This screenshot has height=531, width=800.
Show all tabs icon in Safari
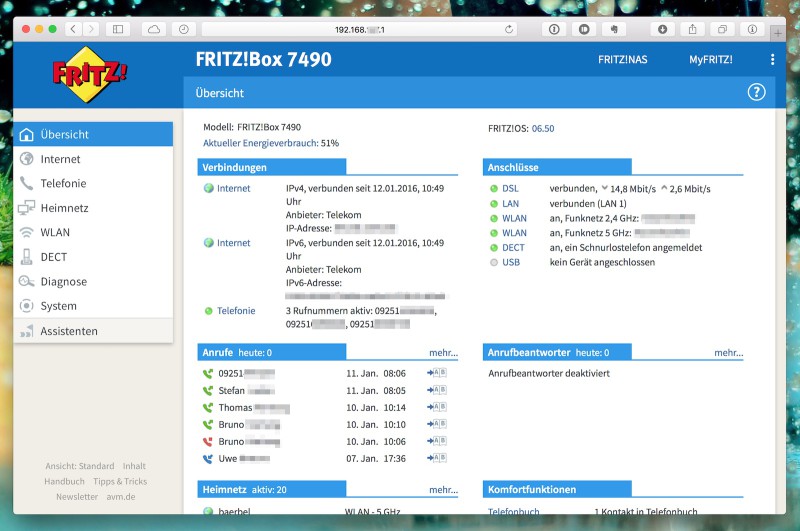722,30
